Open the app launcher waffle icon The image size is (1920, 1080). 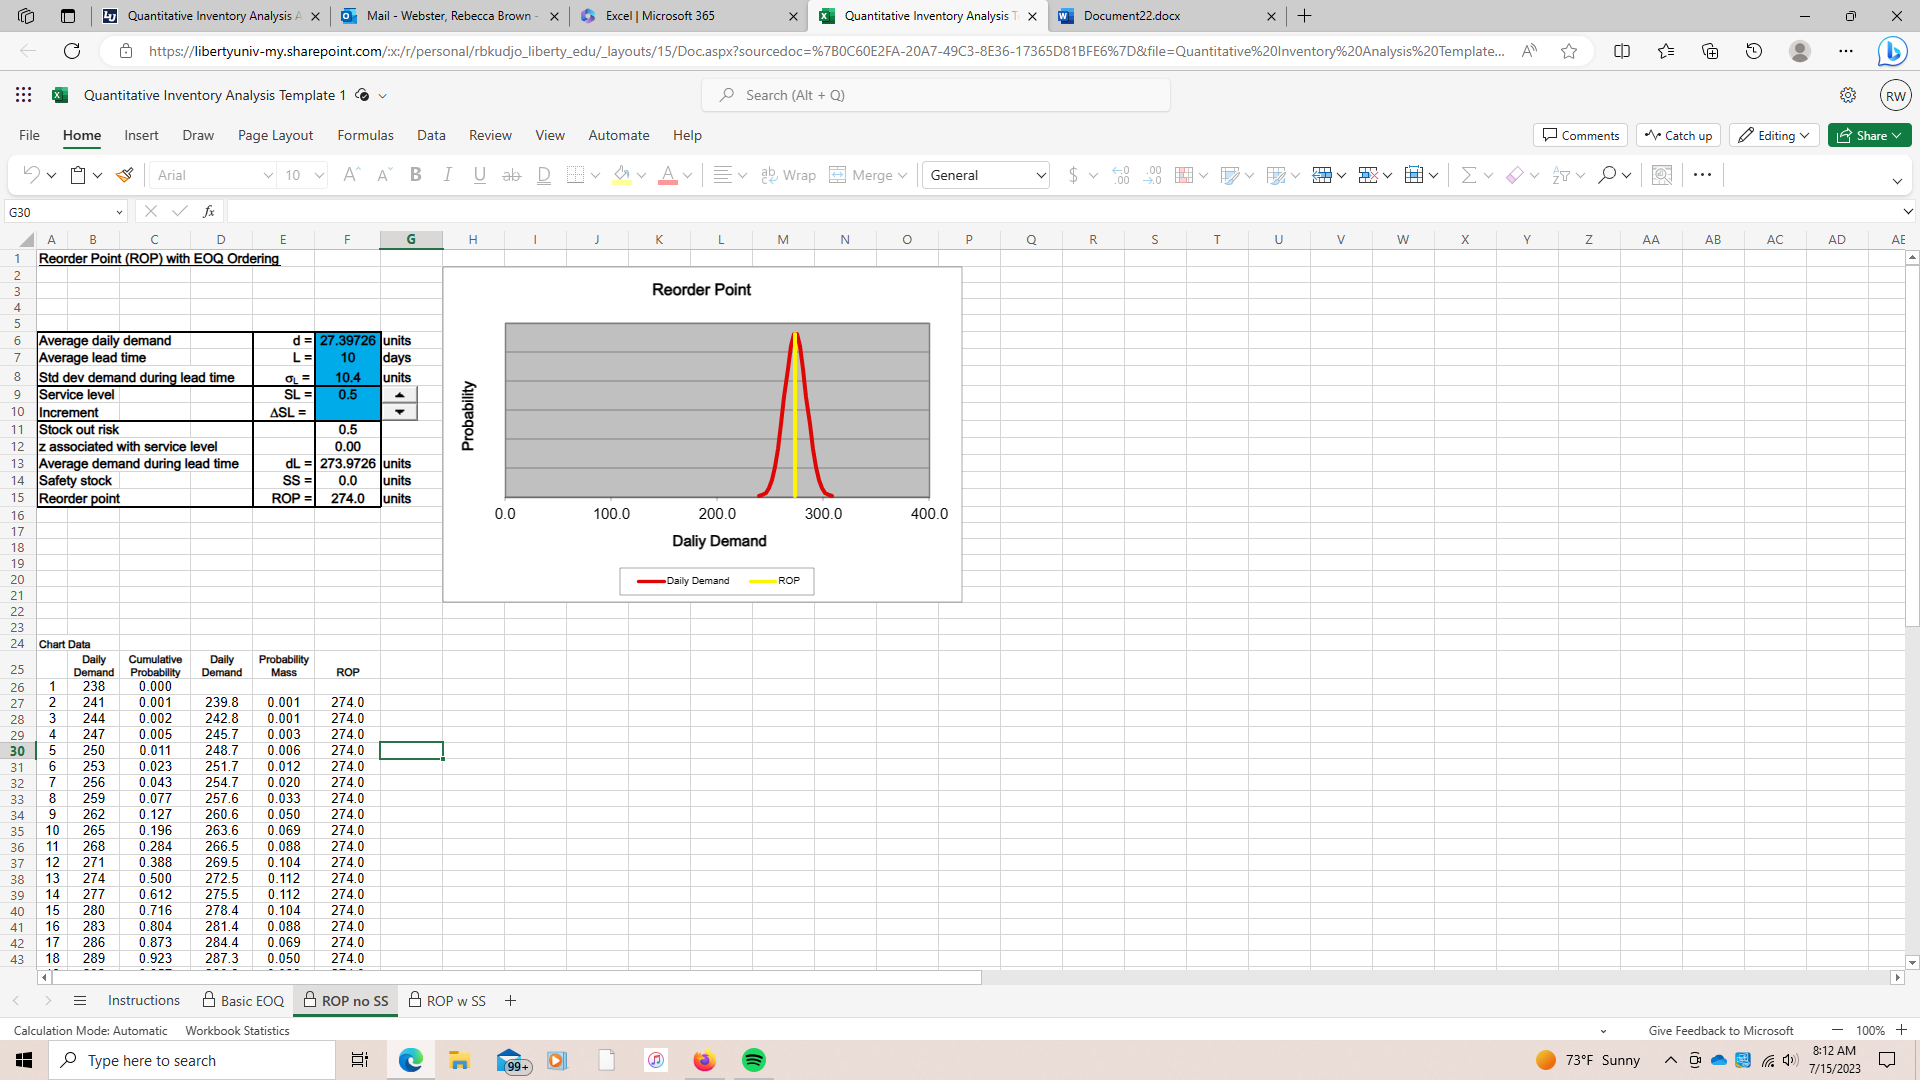pos(23,95)
